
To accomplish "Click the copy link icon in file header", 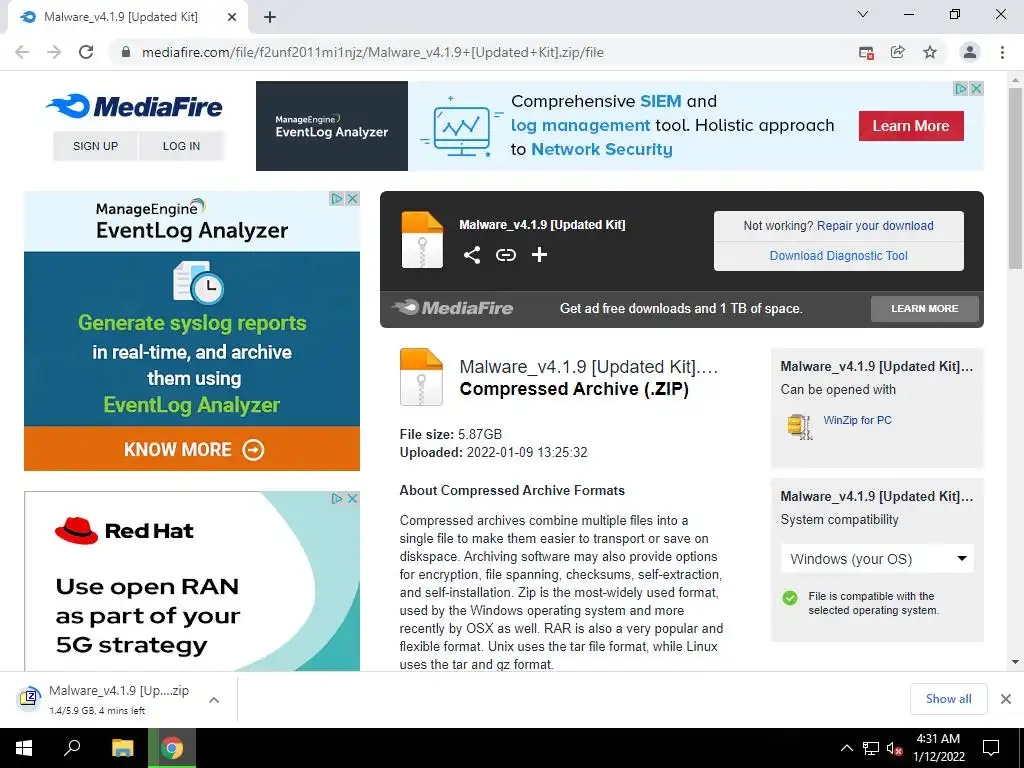I will pos(505,255).
